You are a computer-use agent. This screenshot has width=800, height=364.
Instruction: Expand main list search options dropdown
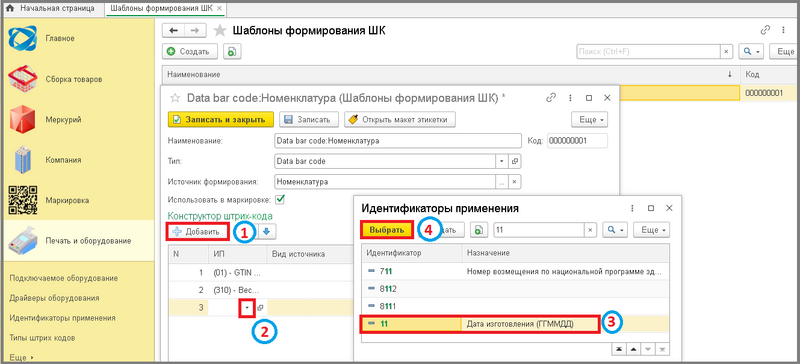click(752, 52)
